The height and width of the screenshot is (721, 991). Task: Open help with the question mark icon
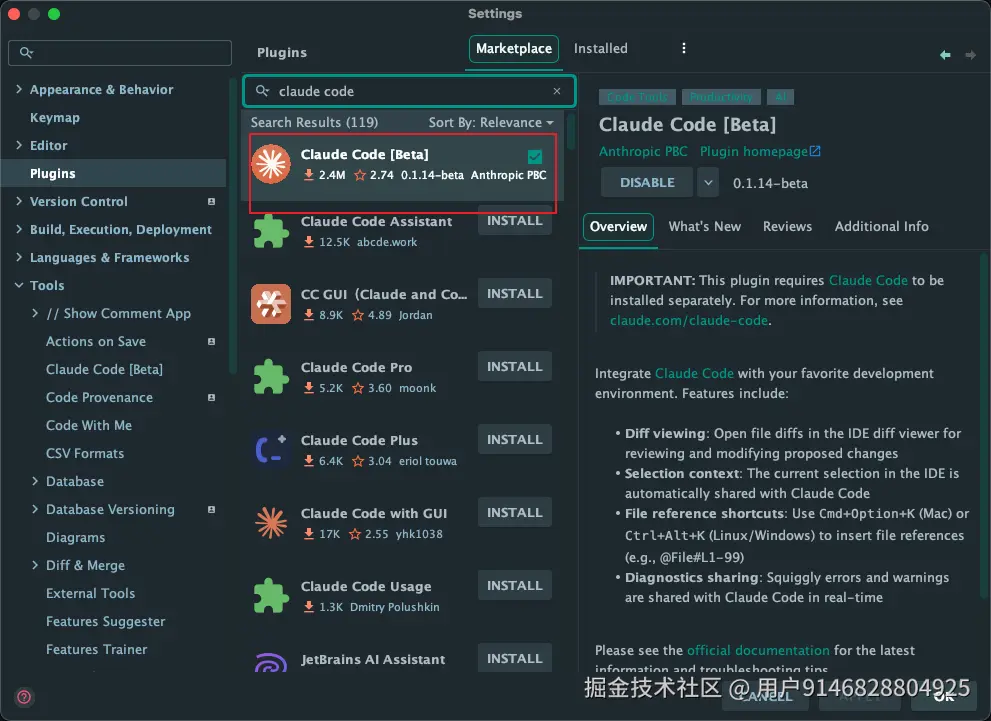[24, 697]
